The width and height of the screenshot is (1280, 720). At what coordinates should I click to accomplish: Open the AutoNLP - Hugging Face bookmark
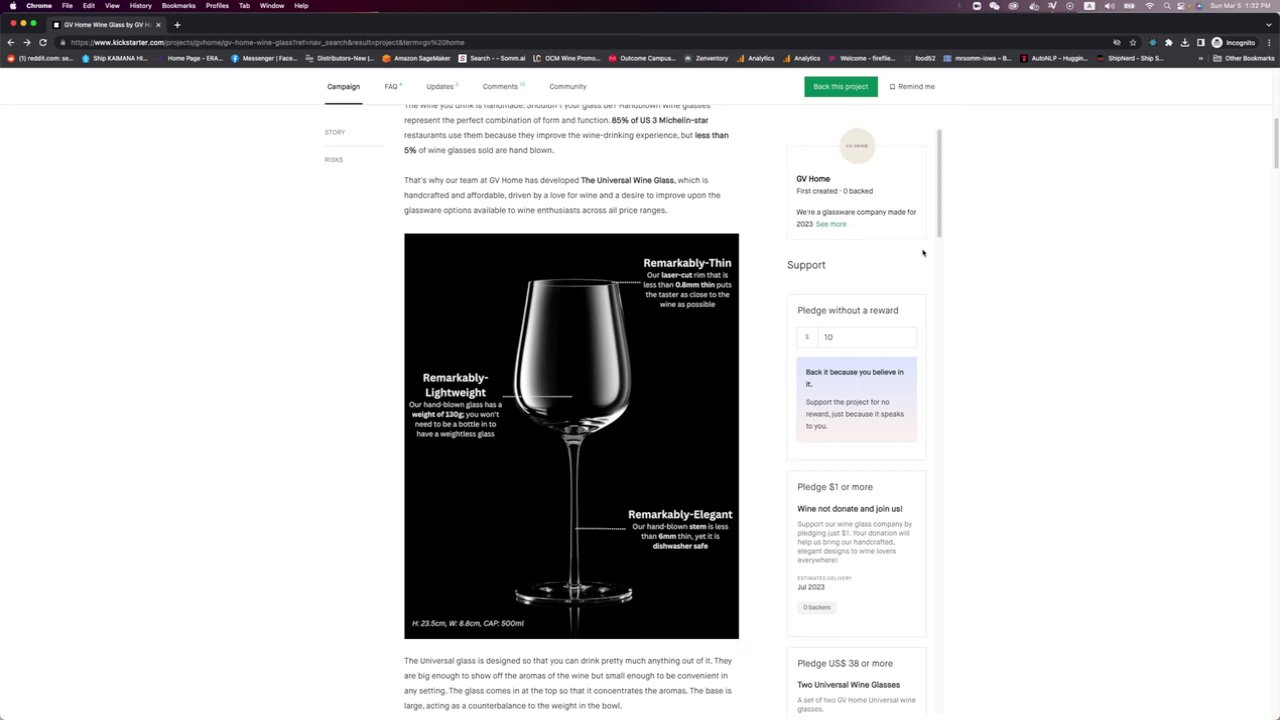click(x=1053, y=58)
